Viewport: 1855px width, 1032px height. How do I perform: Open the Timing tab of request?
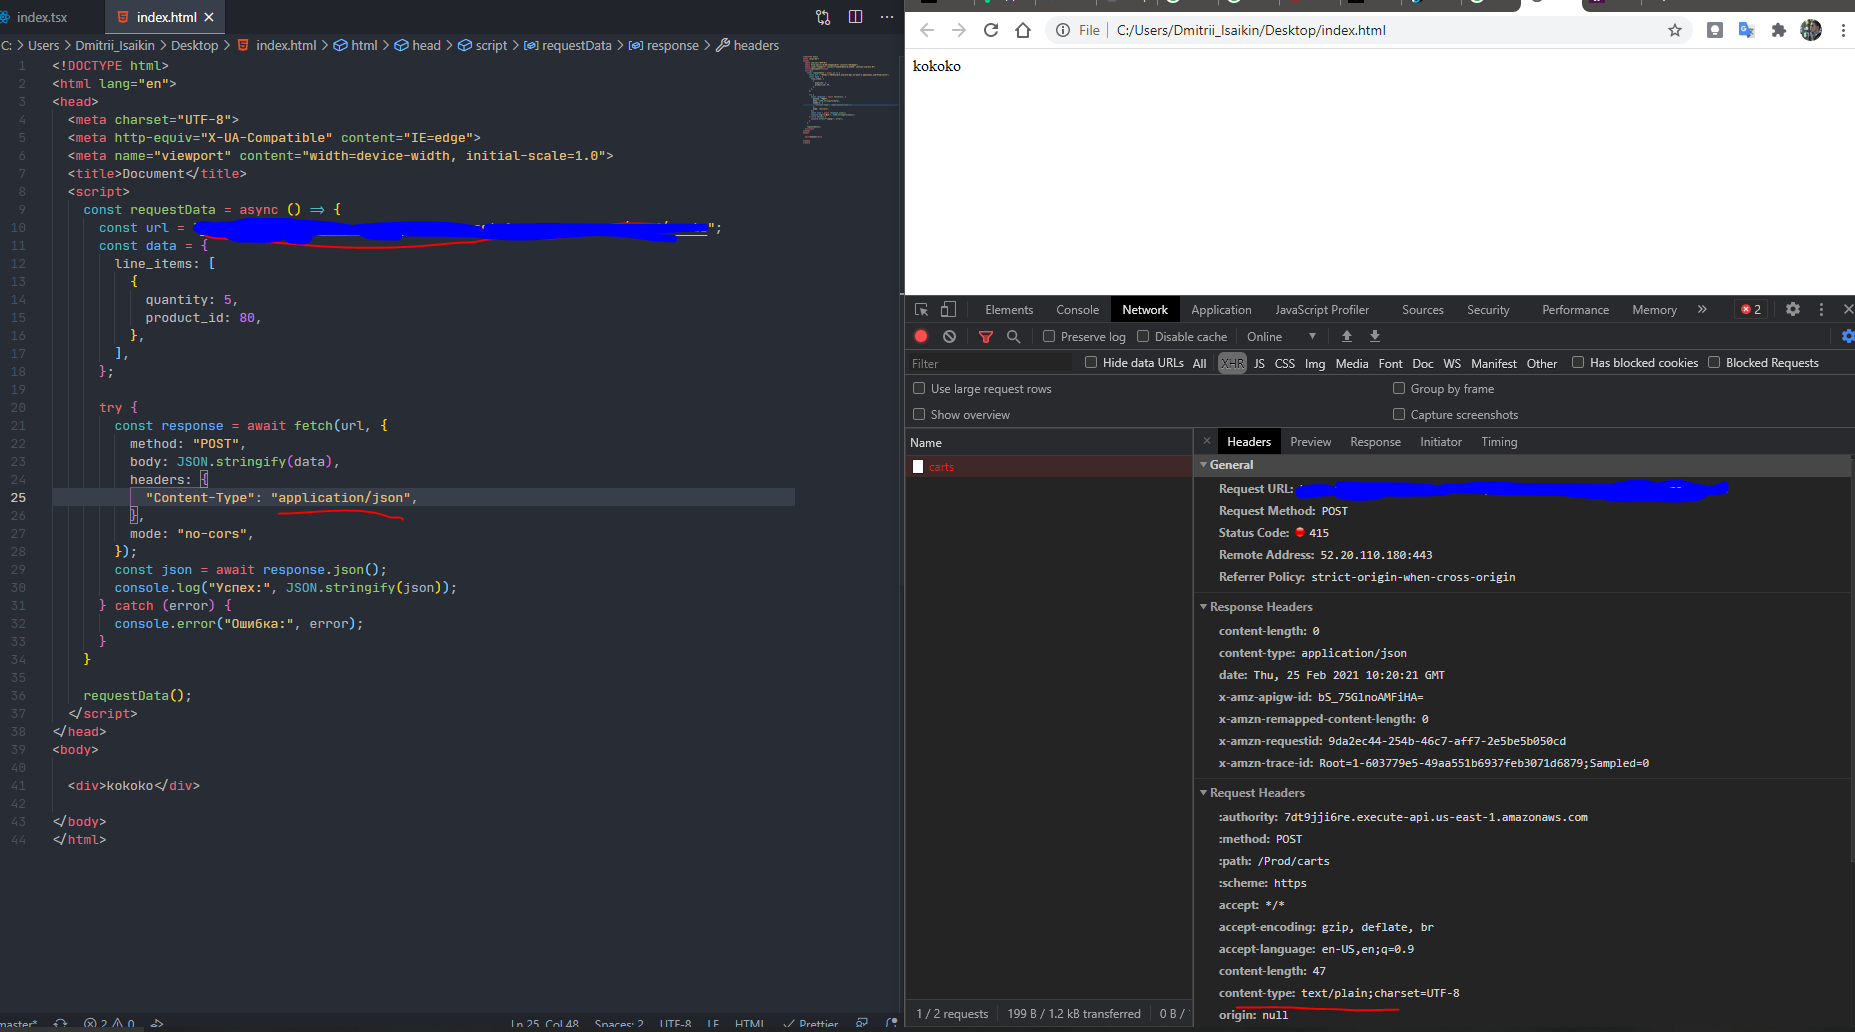pyautogui.click(x=1499, y=442)
